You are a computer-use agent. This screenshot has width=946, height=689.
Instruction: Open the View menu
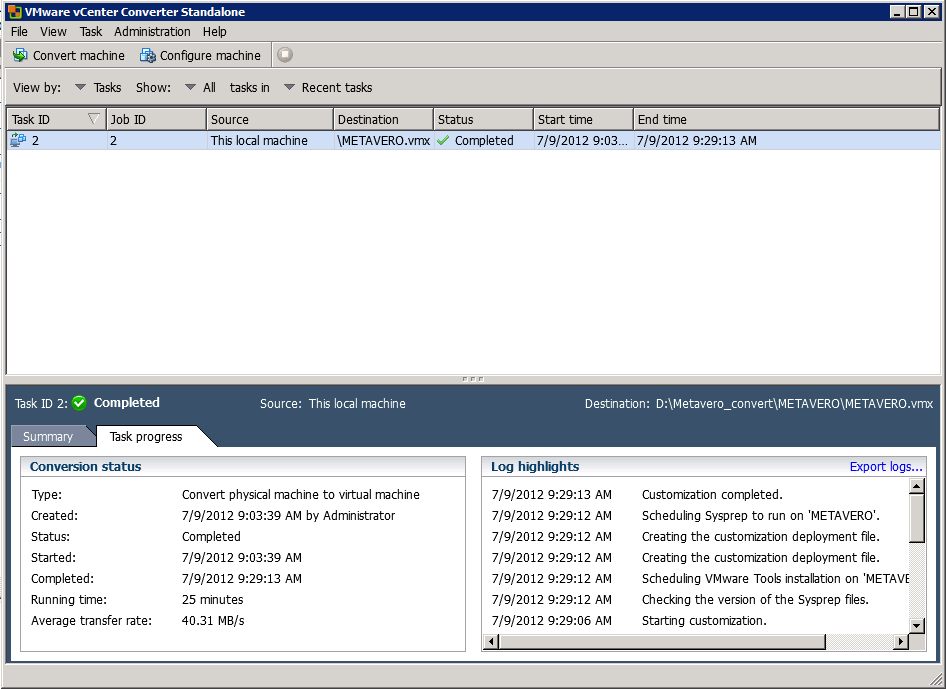(53, 31)
